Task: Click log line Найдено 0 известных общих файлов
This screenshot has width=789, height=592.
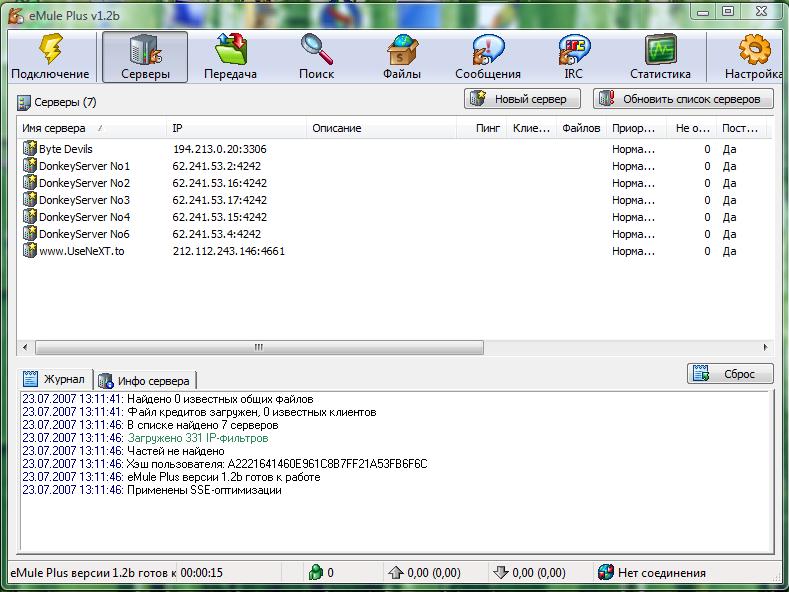Action: point(220,399)
